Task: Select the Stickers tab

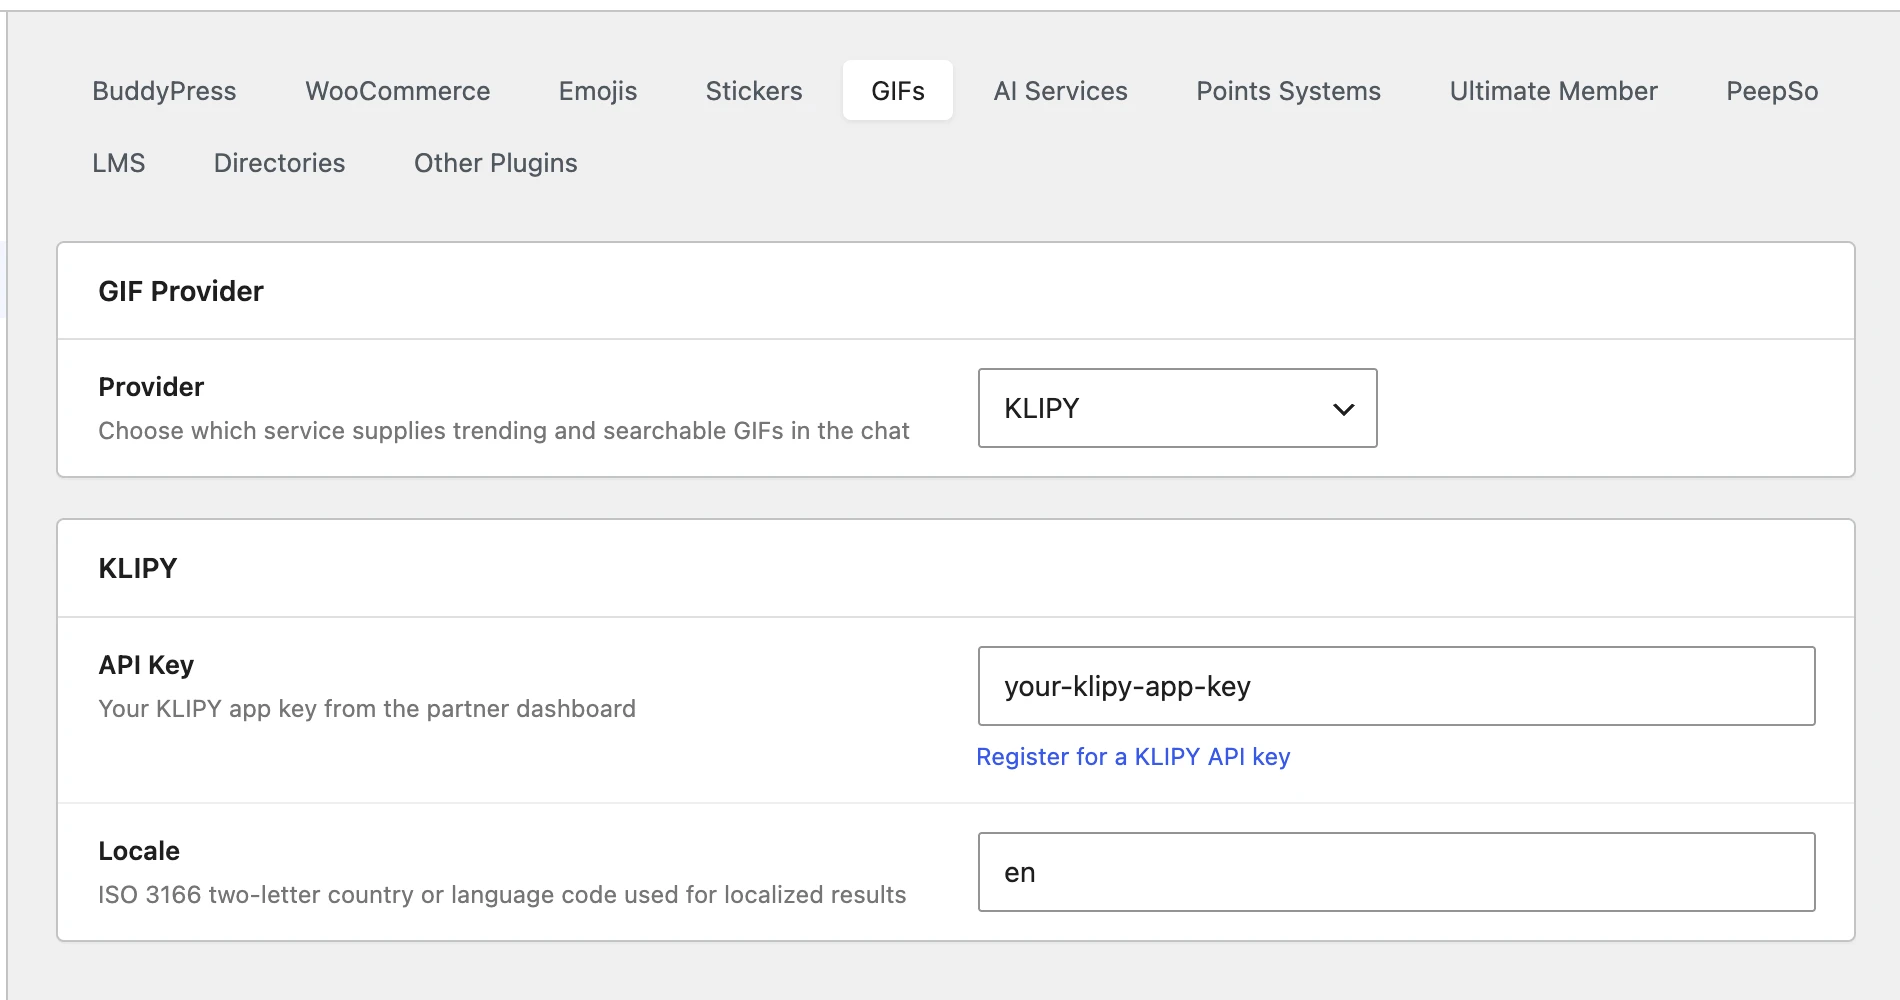Action: [754, 91]
